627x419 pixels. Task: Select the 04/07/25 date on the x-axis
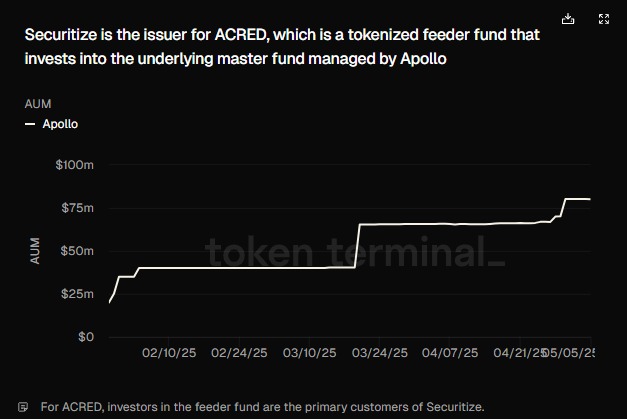[x=450, y=353]
